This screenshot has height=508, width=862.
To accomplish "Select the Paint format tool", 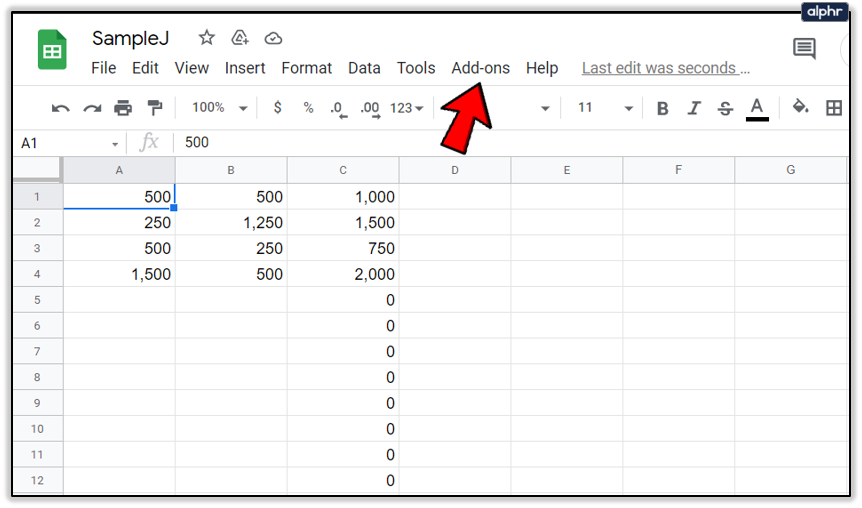I will (155, 108).
